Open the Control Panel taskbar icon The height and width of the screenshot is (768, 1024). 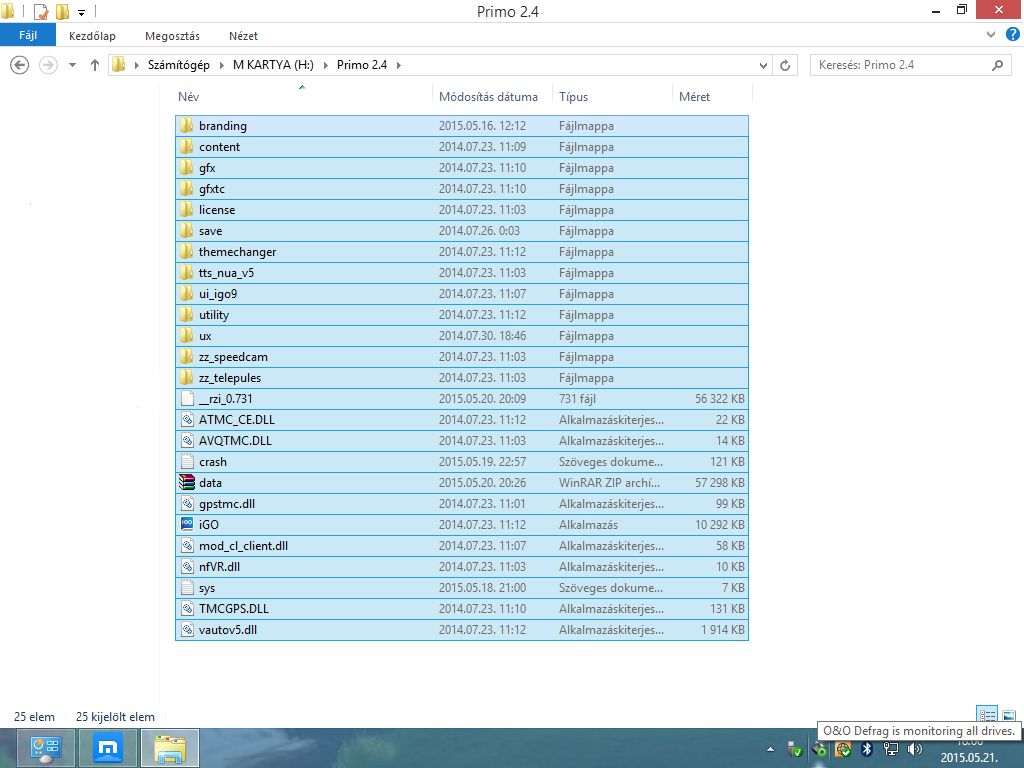coord(45,748)
